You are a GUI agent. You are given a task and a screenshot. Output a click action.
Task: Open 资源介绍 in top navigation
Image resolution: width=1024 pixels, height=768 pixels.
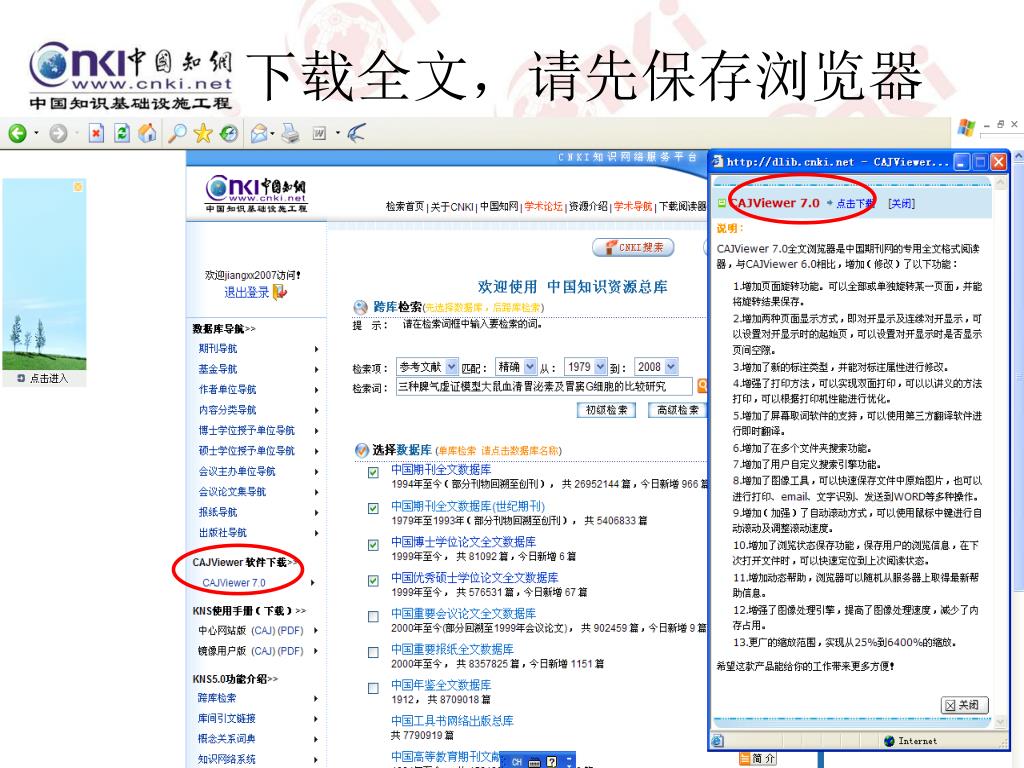[x=588, y=206]
